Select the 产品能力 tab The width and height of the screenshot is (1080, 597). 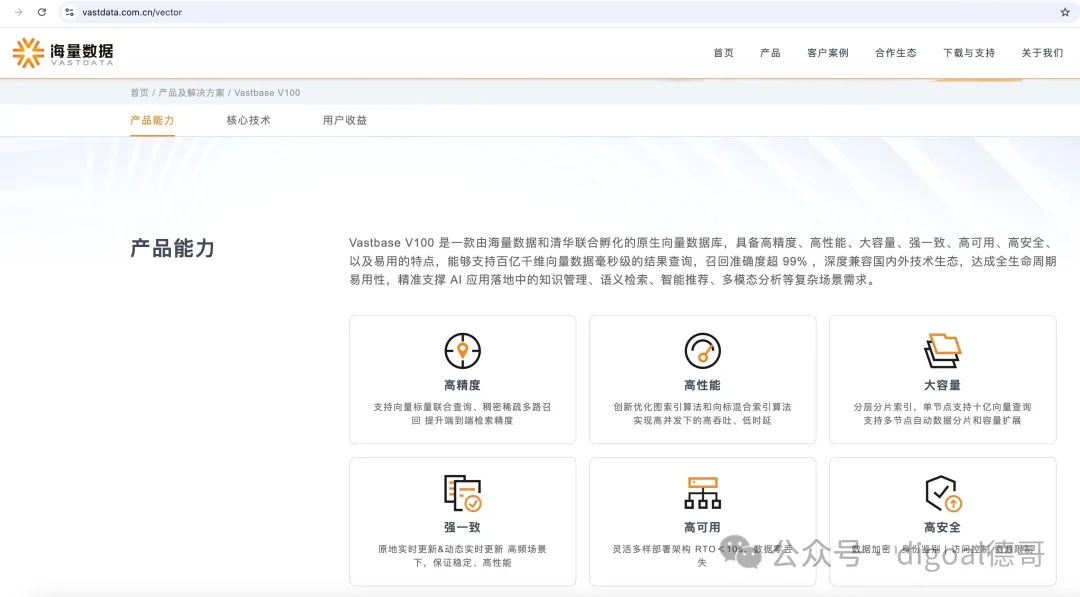pos(152,121)
